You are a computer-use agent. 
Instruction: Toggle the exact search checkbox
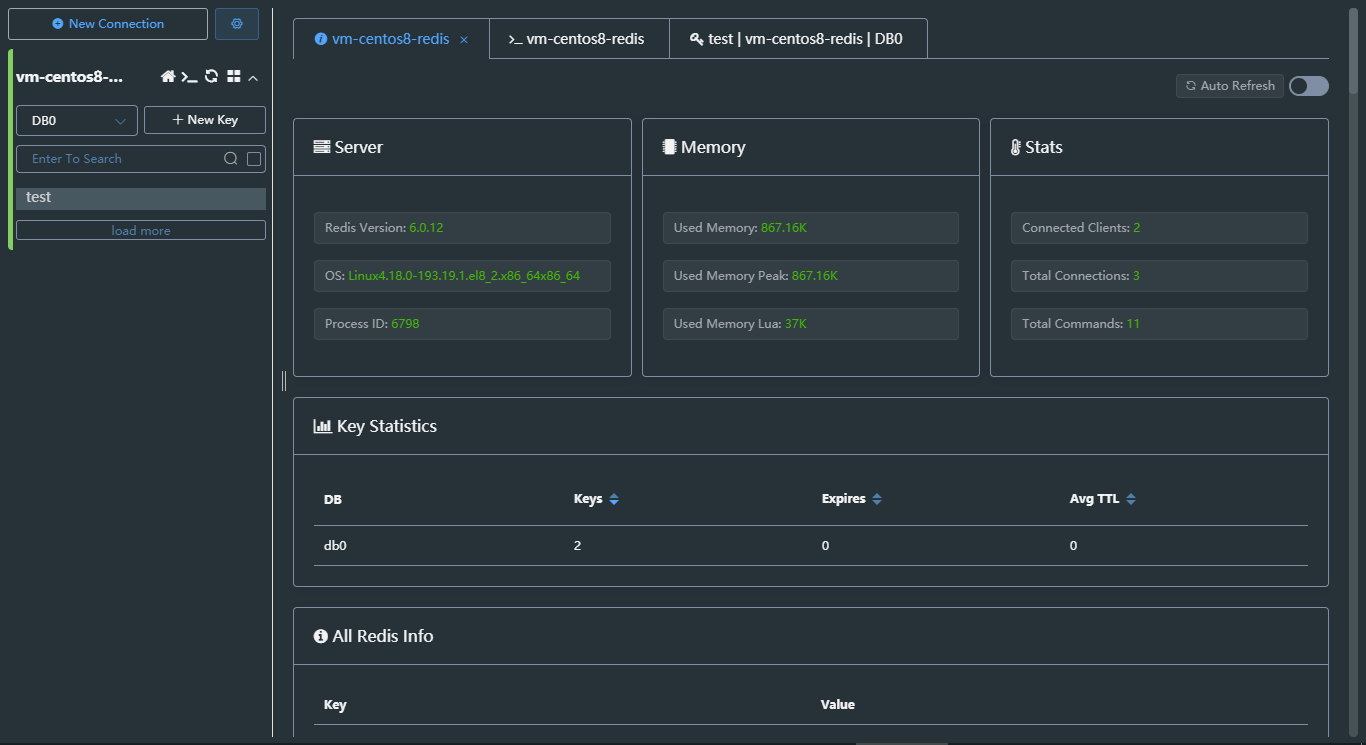click(x=254, y=159)
